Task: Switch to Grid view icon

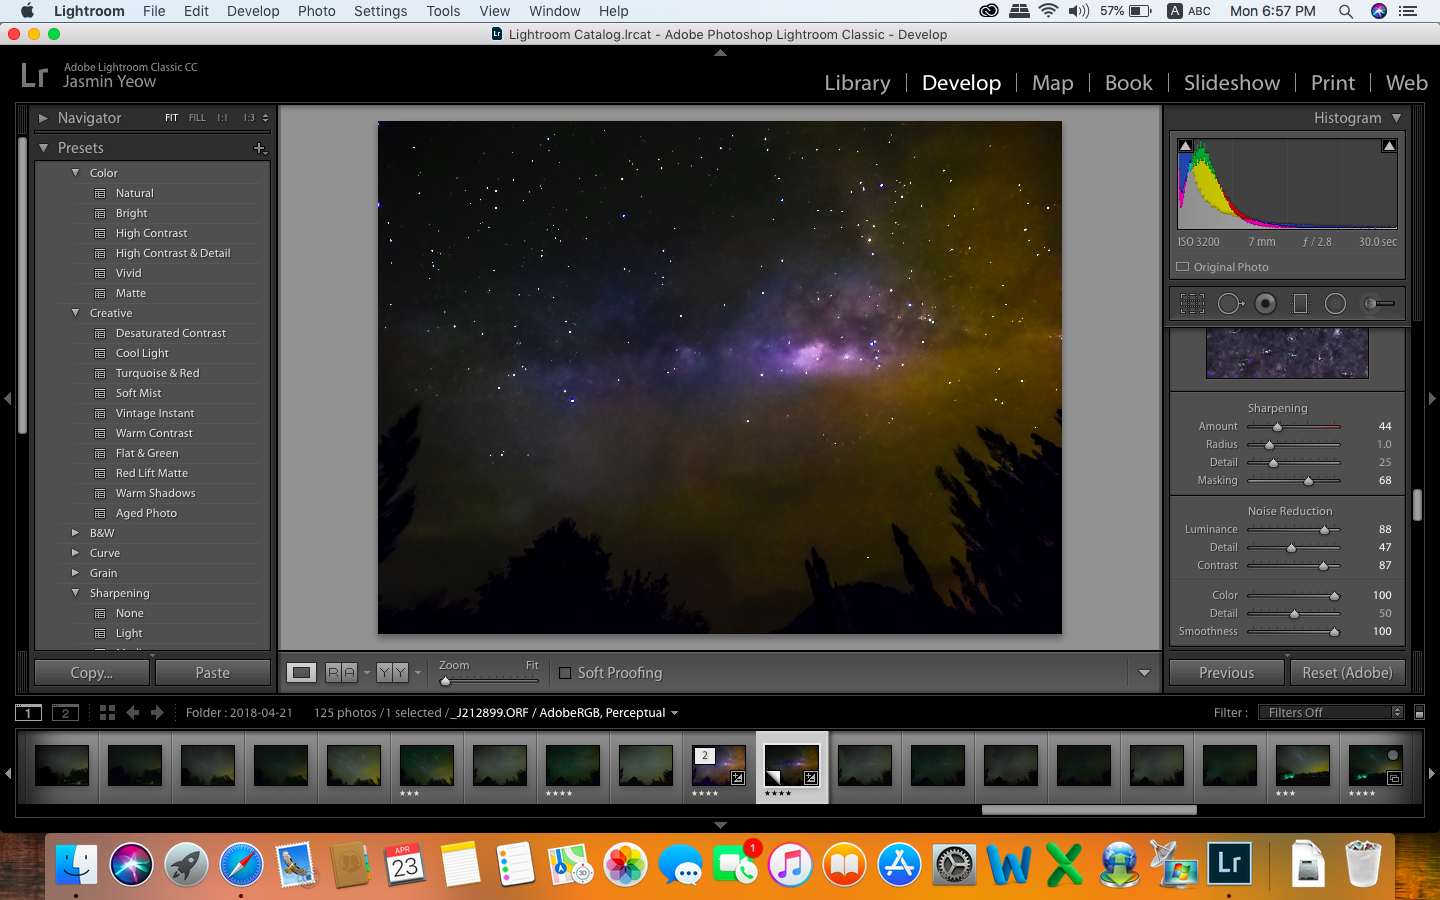Action: point(107,713)
